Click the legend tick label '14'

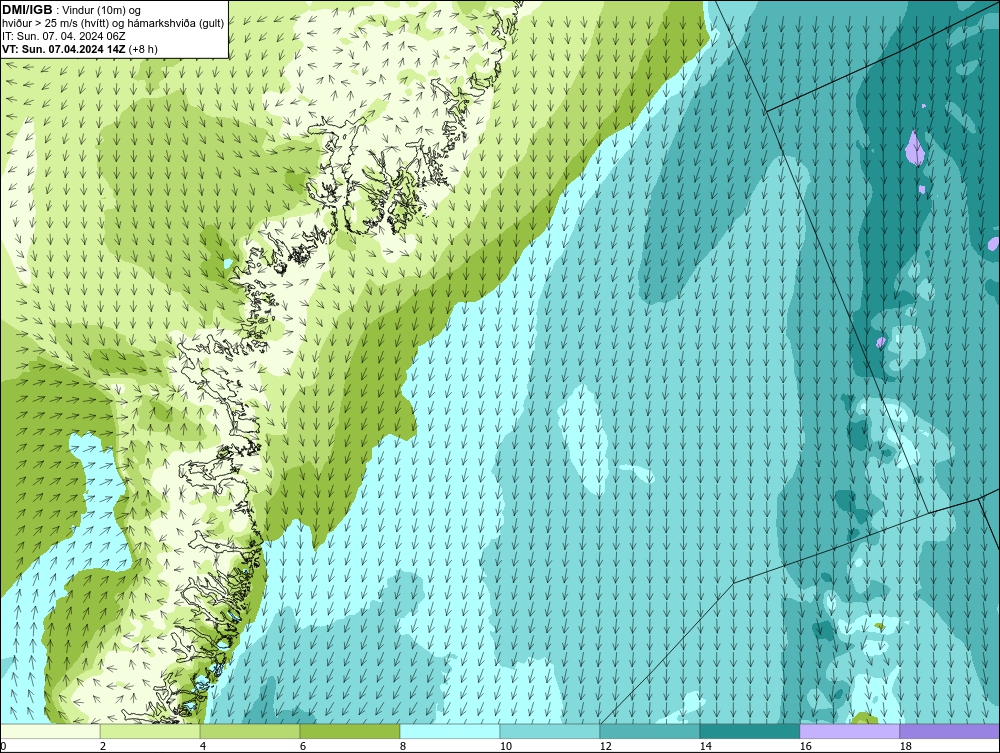coord(706,746)
